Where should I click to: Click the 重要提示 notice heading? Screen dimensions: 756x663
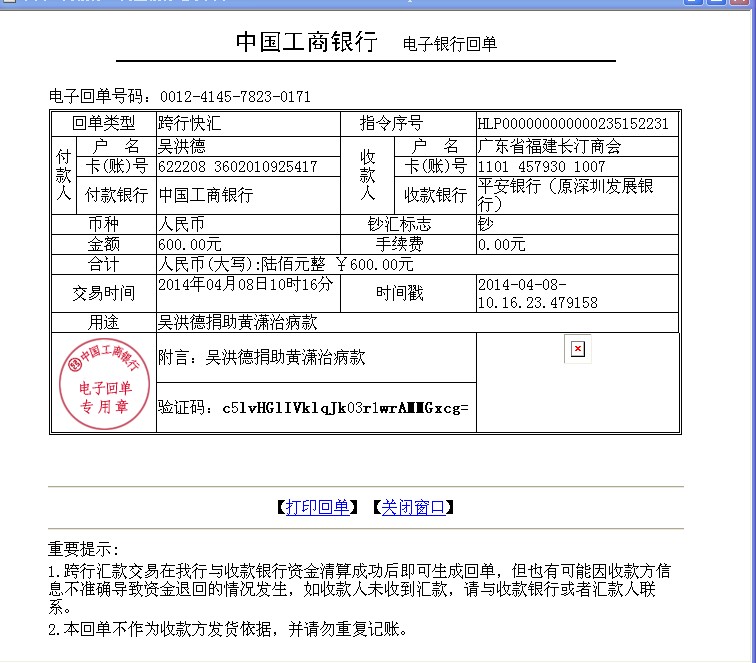click(x=84, y=550)
